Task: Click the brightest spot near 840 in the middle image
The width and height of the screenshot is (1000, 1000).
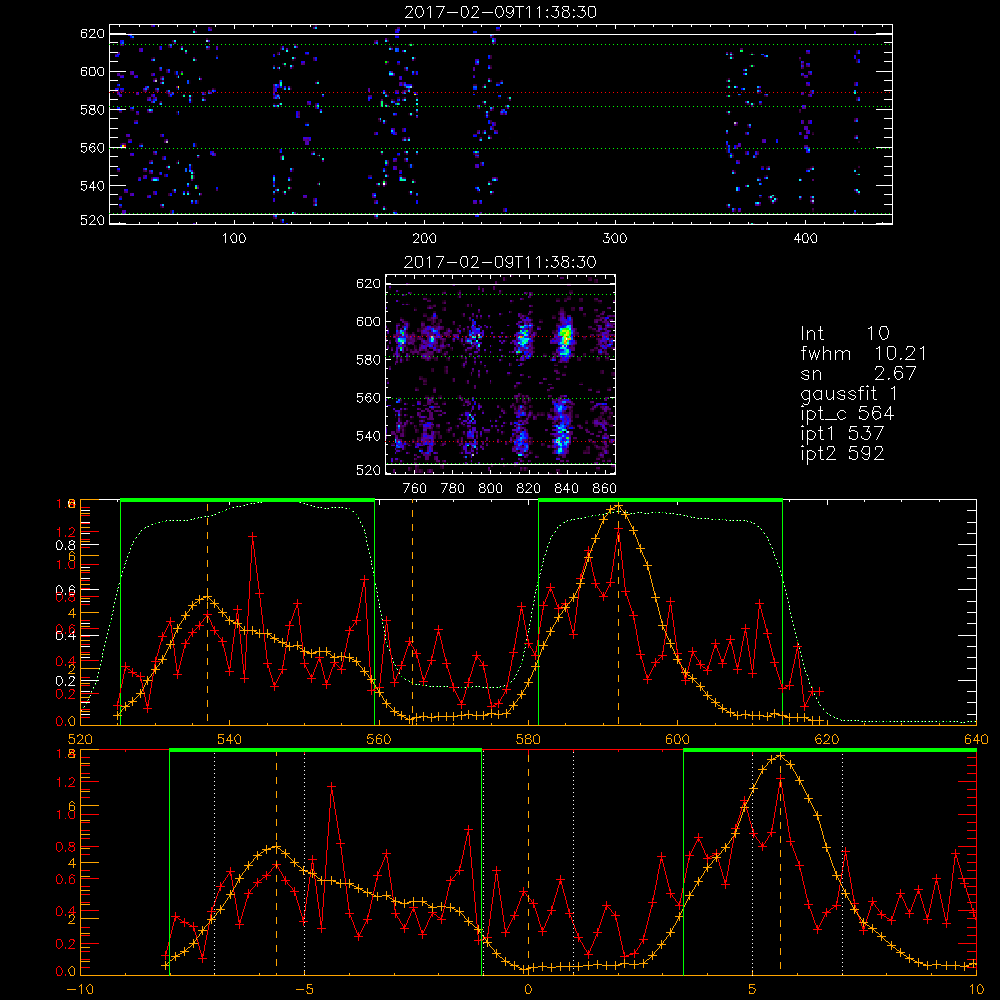Action: coord(564,334)
